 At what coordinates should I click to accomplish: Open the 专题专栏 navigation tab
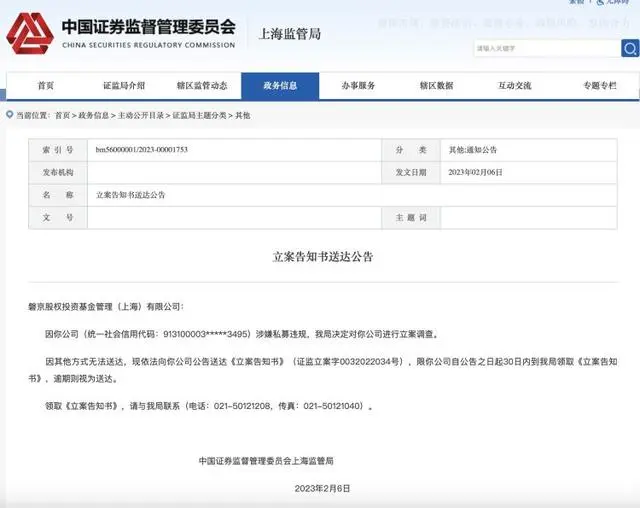[600, 86]
